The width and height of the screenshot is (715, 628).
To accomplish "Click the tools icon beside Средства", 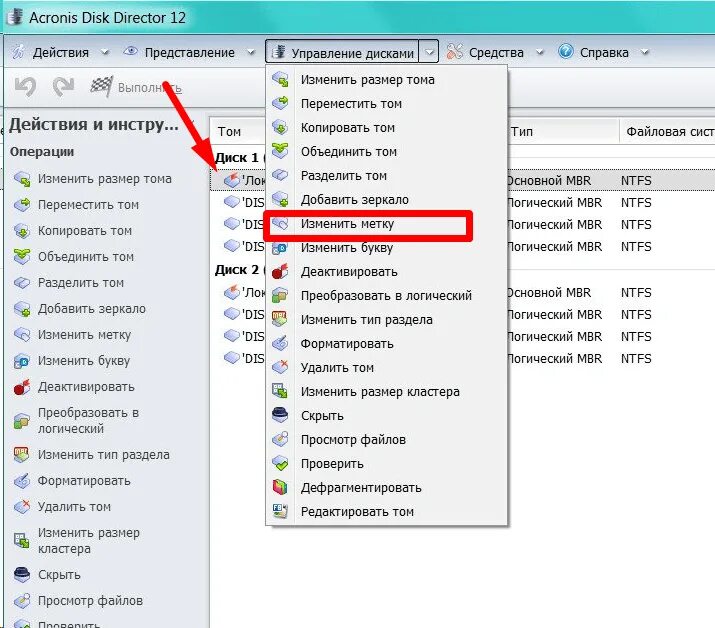I will [x=454, y=52].
